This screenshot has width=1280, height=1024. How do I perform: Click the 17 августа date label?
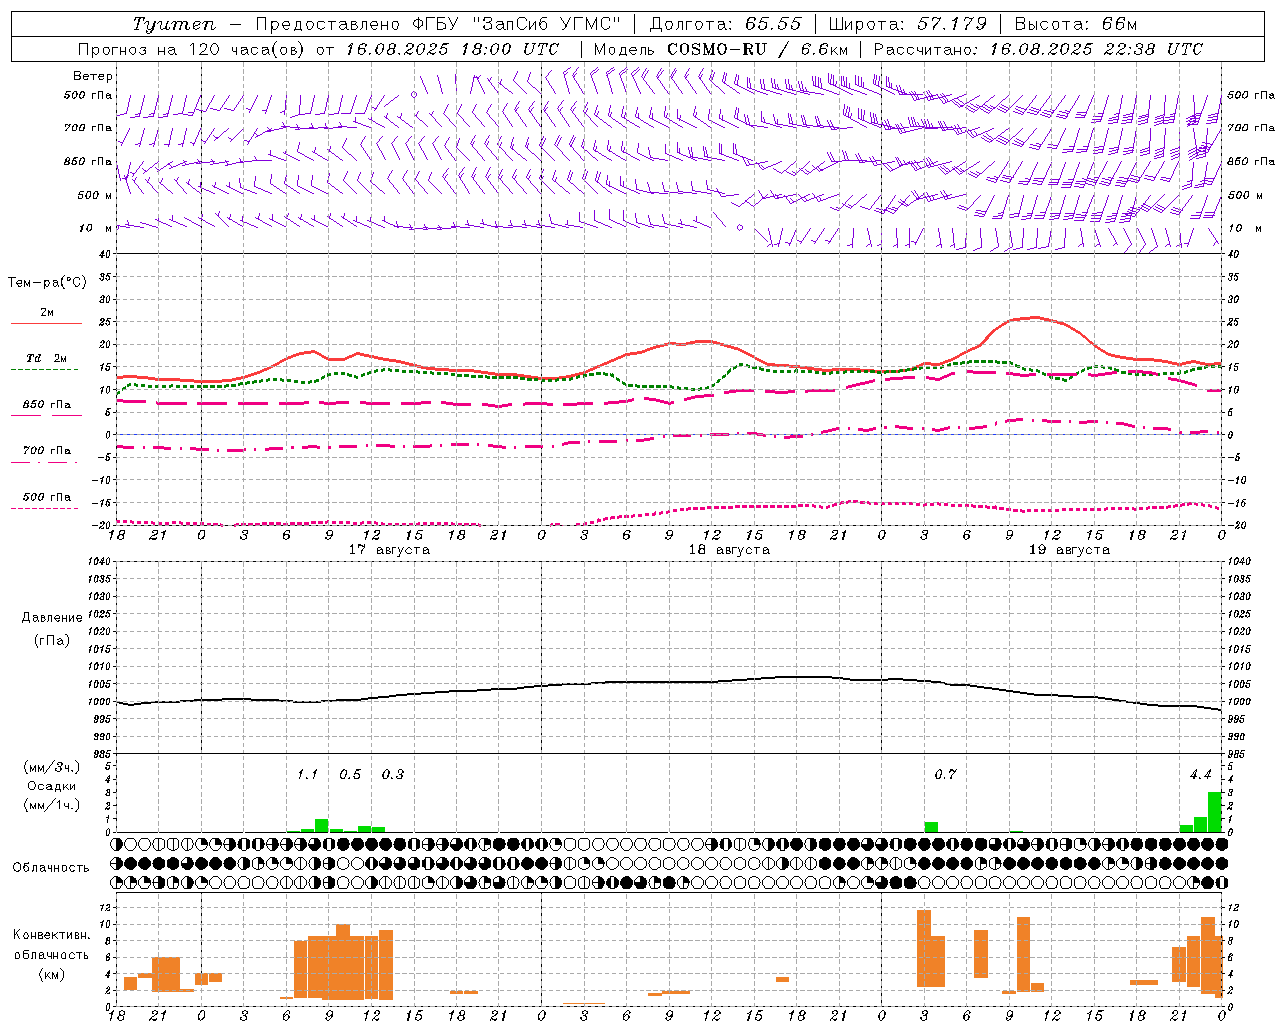[389, 550]
